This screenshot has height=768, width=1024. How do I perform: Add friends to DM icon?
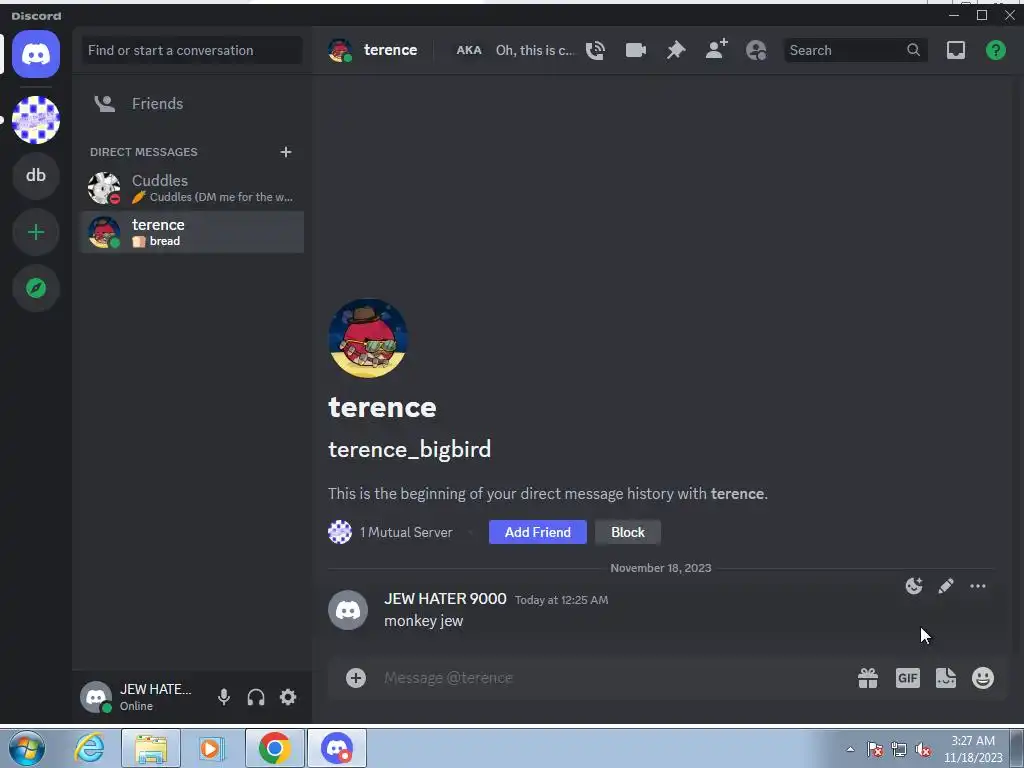coord(716,50)
